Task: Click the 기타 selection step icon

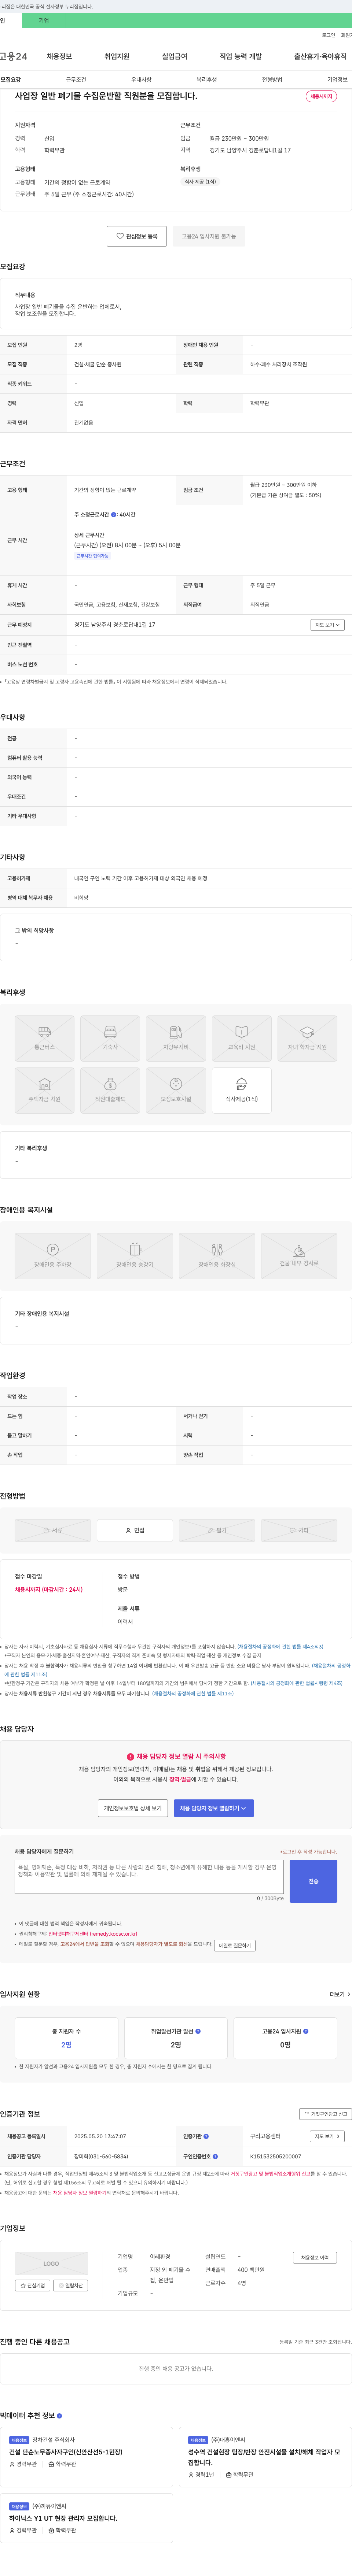Action: 299,1530
